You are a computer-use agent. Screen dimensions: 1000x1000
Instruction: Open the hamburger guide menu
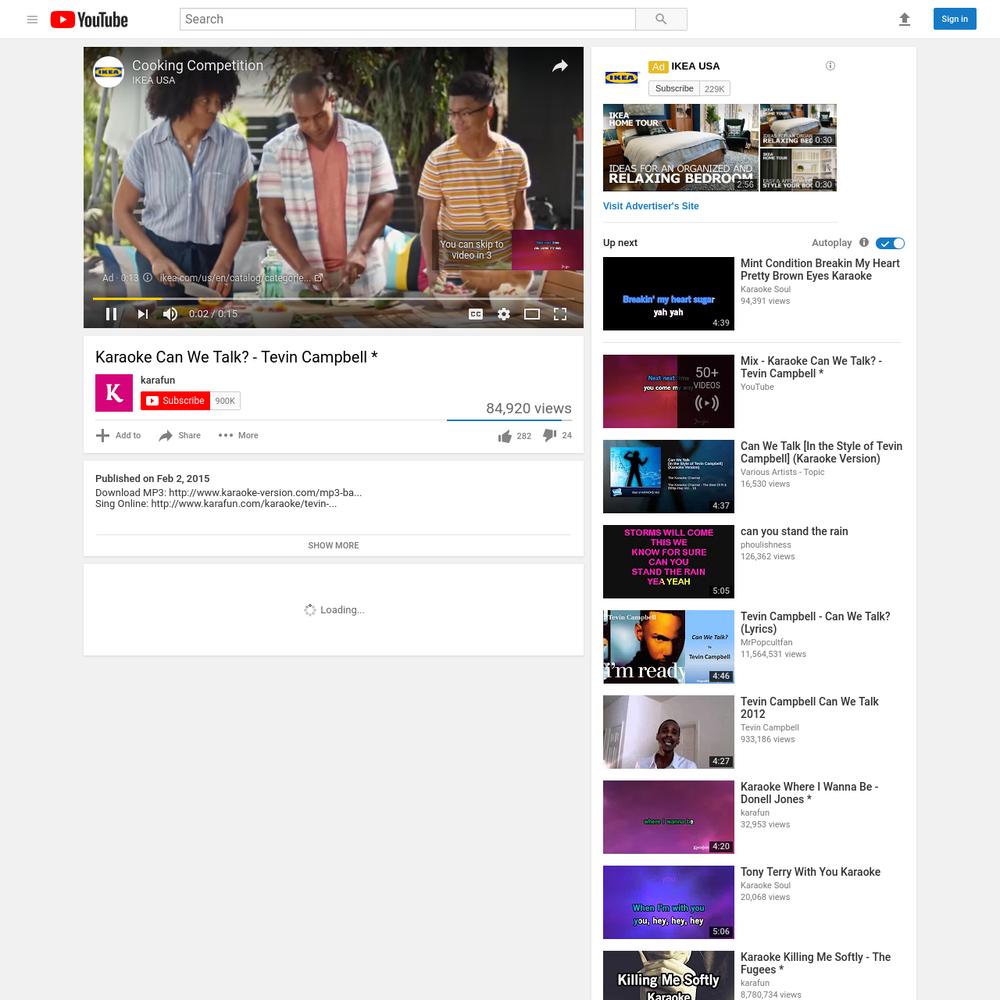click(32, 19)
